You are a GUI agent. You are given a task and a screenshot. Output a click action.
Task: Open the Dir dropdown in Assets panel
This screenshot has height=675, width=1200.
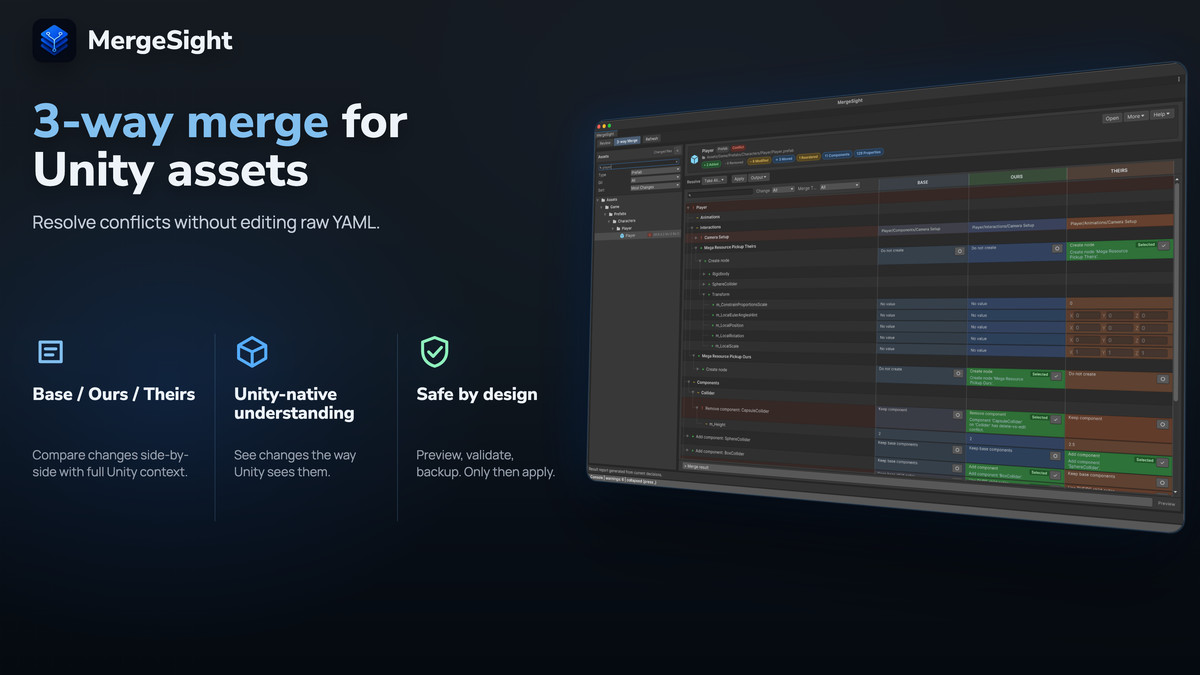pyautogui.click(x=655, y=179)
